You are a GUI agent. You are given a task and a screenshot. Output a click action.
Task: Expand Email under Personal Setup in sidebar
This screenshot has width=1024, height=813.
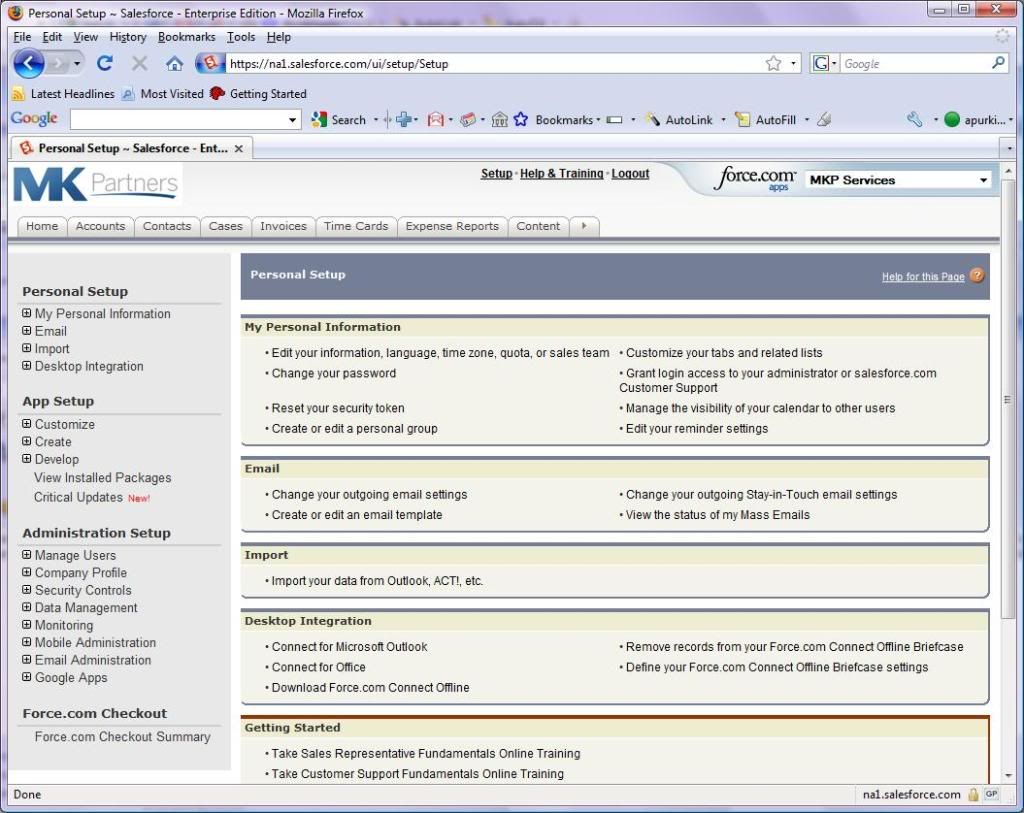coord(27,331)
